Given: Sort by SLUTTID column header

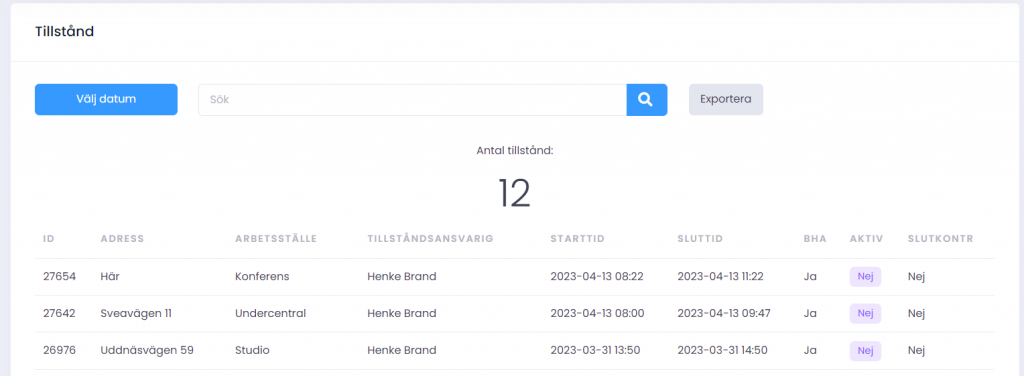Looking at the screenshot, I should 700,239.
